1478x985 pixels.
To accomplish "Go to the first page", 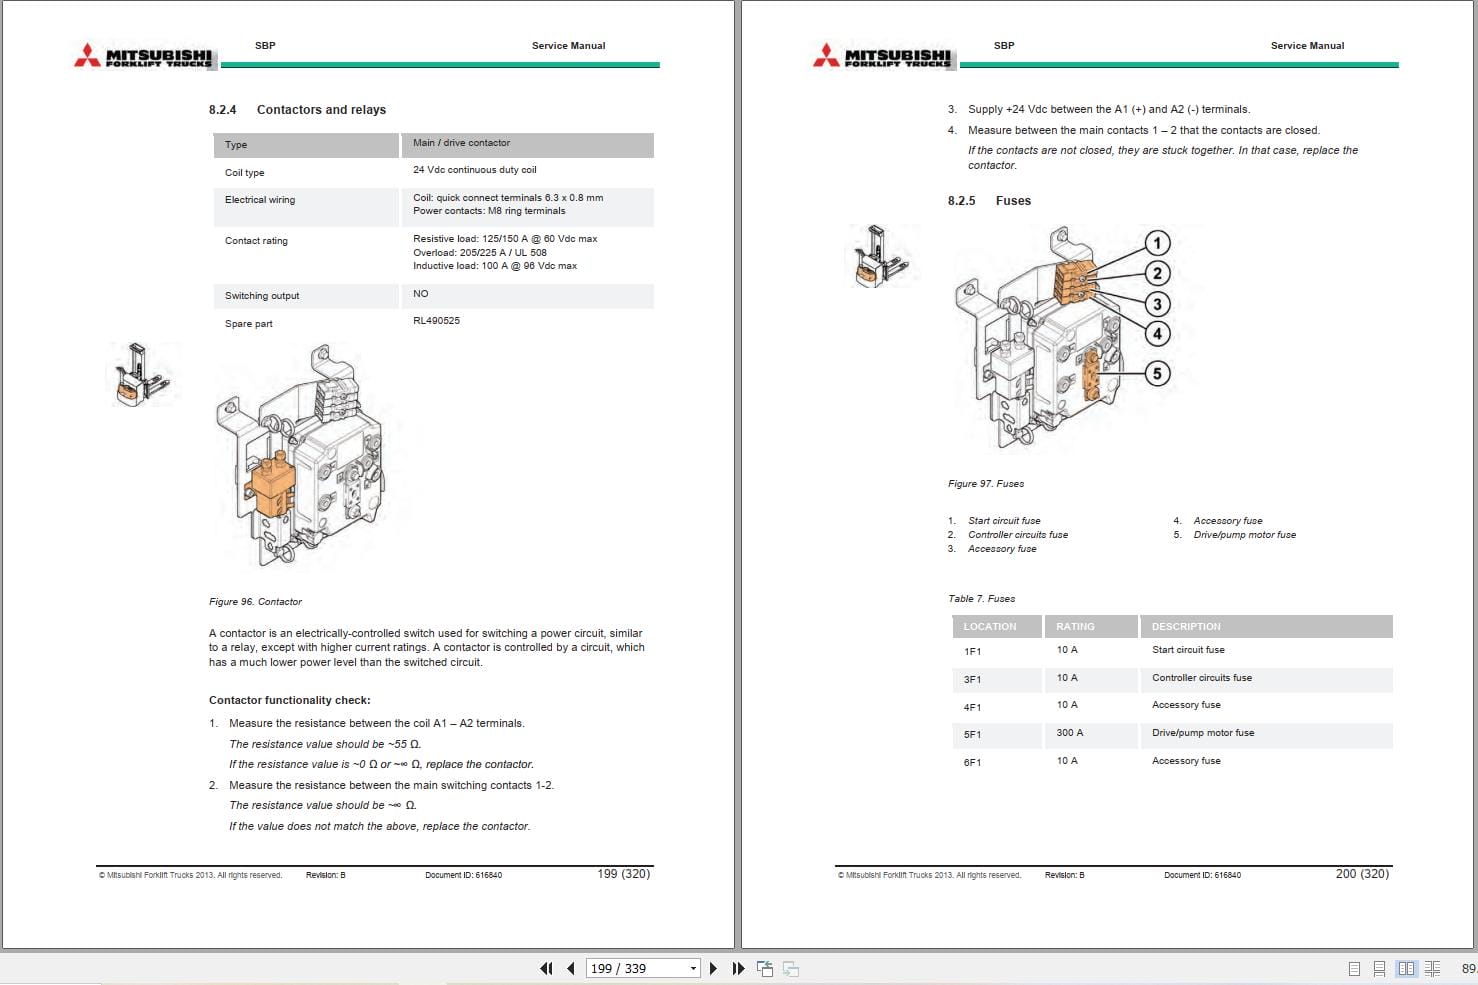I will tap(546, 968).
